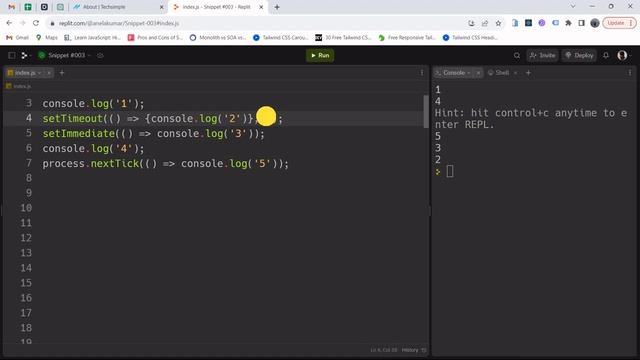640x360 pixels.
Task: Open the Chrome extensions puzzle icon
Action: click(568, 23)
